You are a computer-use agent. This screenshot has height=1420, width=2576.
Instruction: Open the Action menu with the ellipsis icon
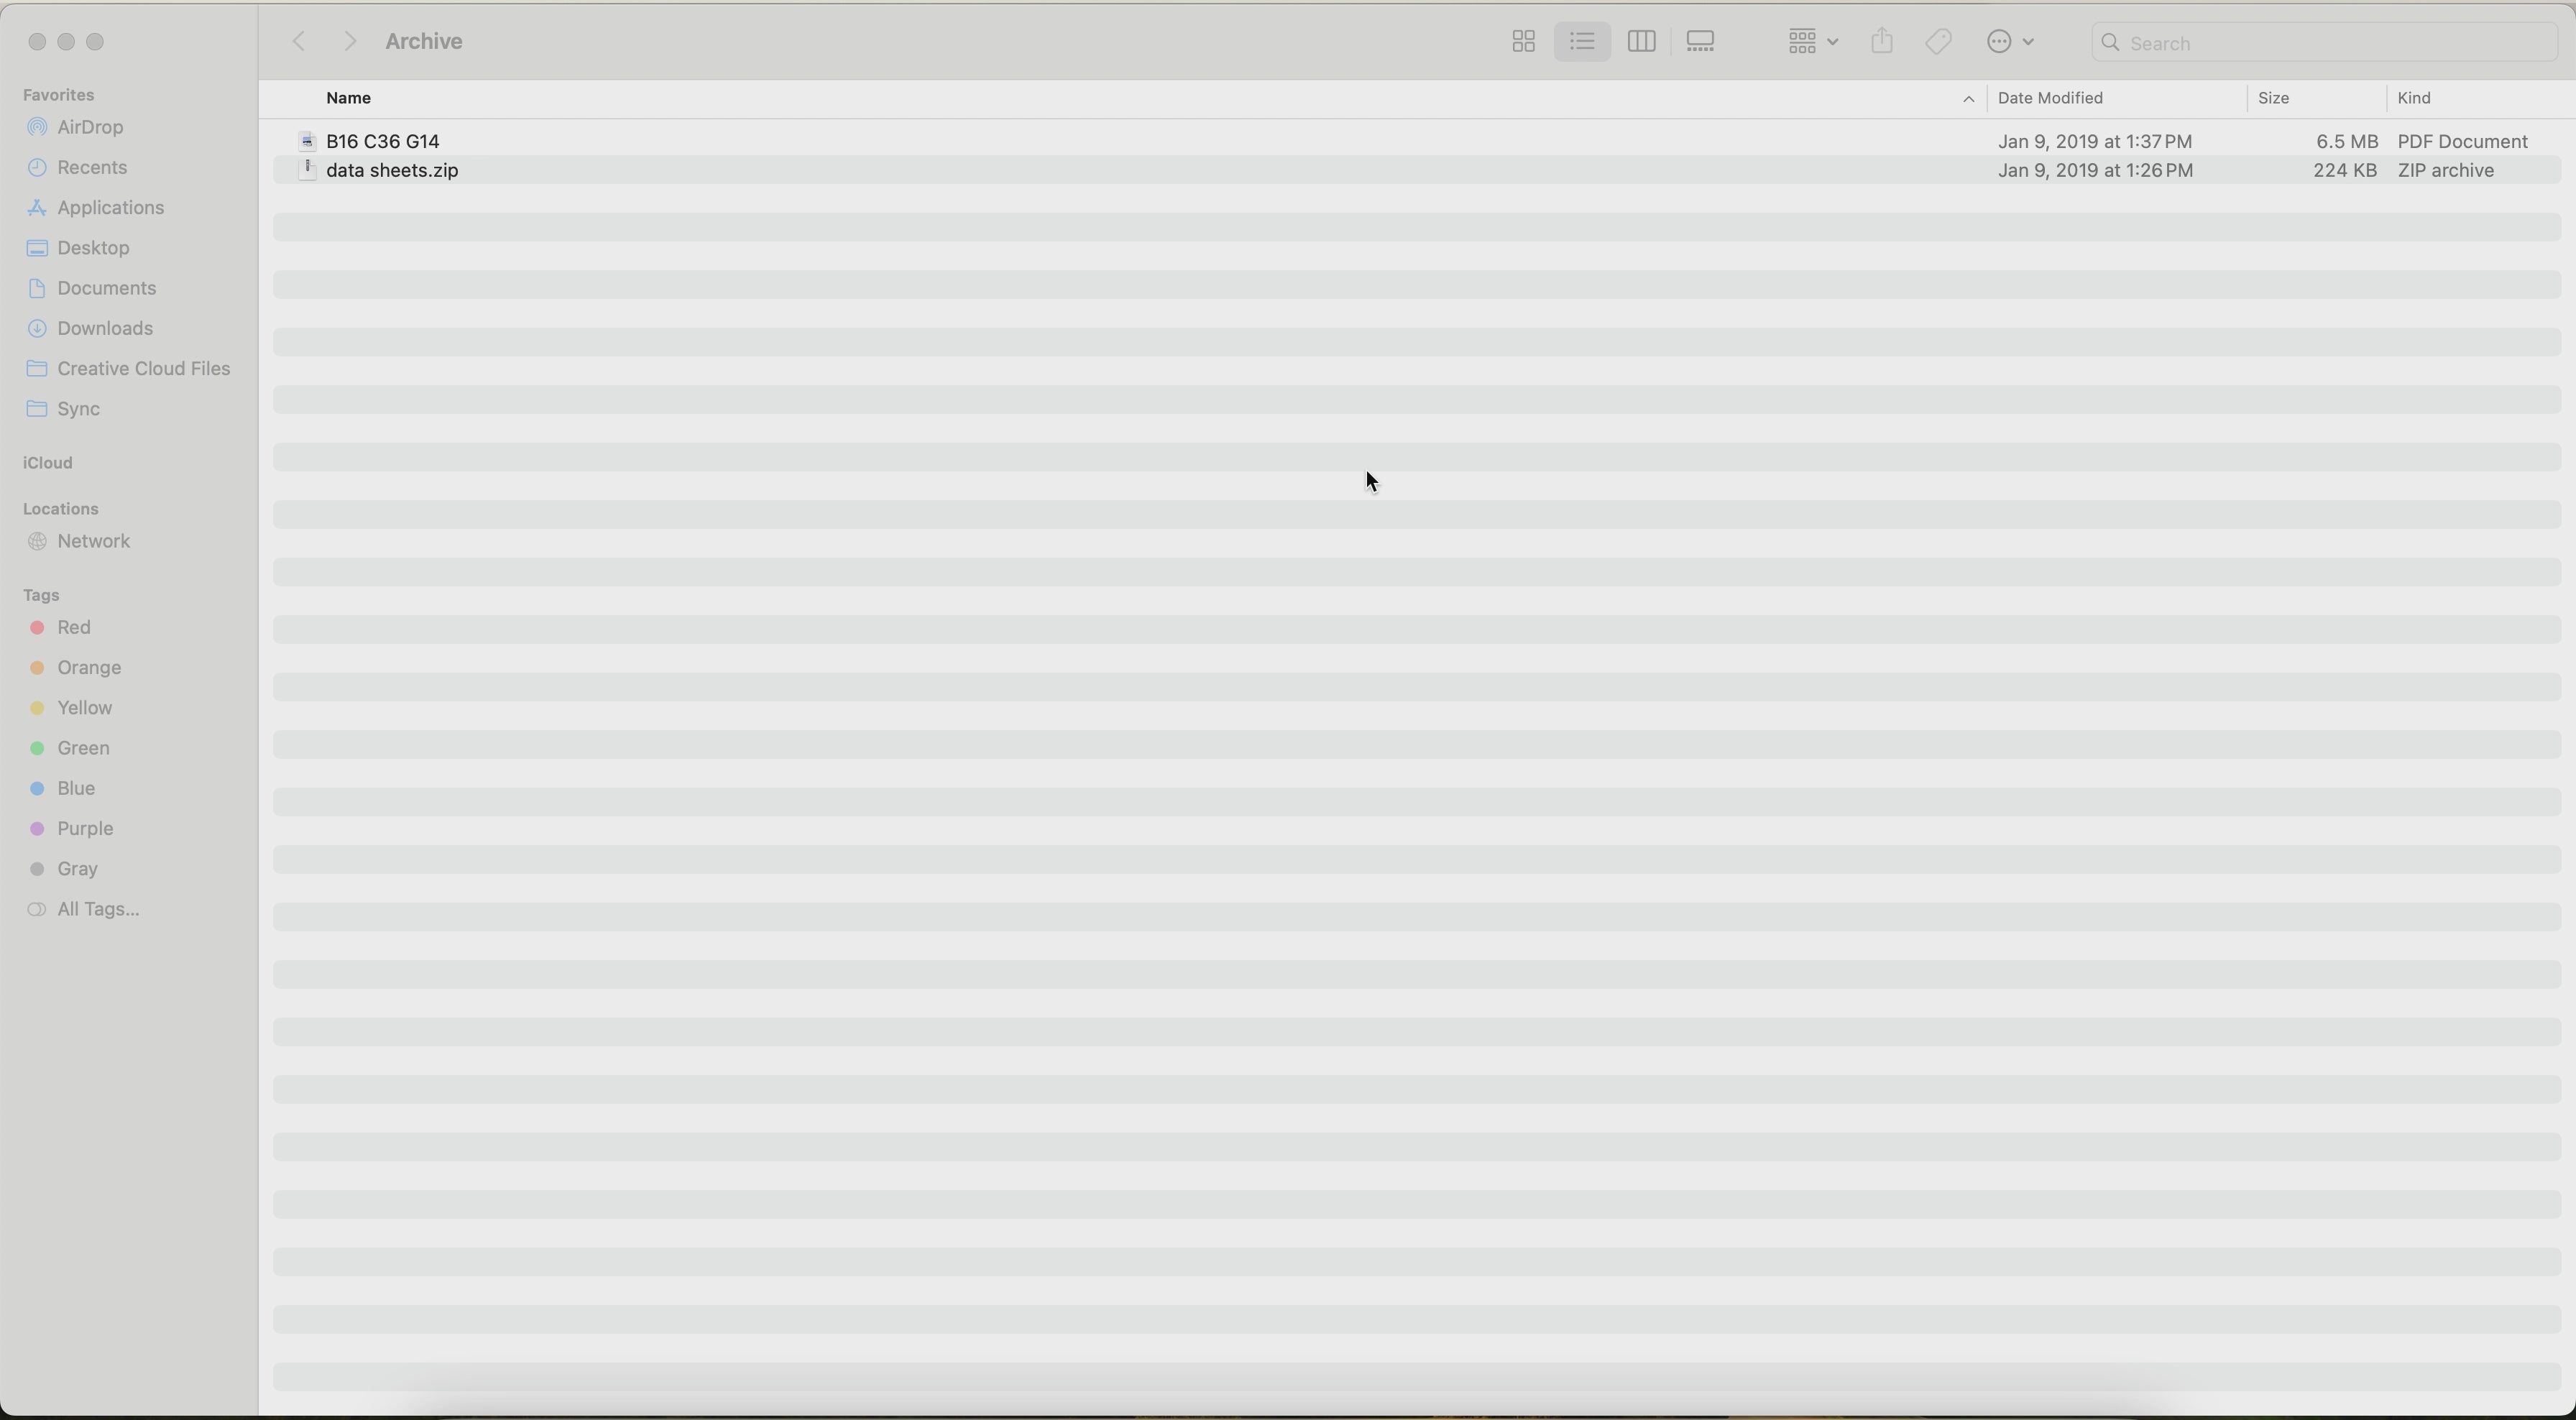pyautogui.click(x=2010, y=42)
